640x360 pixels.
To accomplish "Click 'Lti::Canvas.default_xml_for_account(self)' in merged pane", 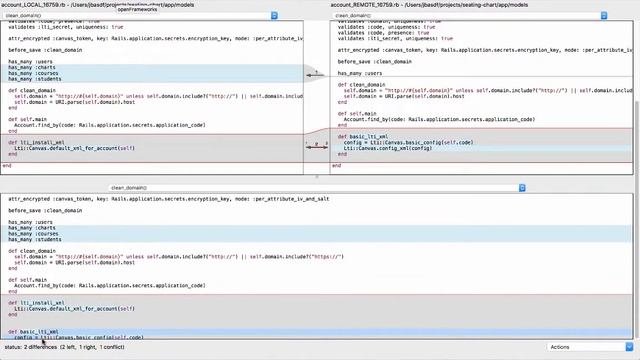I will (x=74, y=309).
